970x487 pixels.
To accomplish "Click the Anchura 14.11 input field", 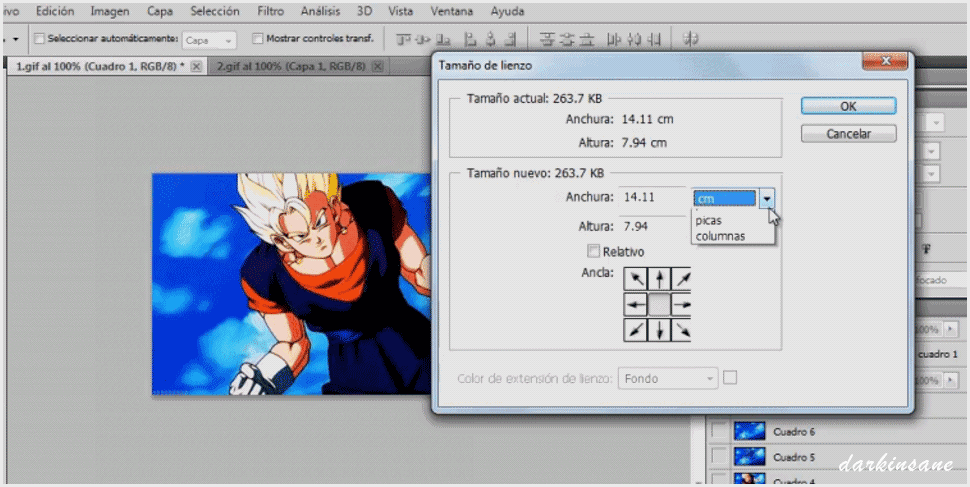I will [652, 197].
